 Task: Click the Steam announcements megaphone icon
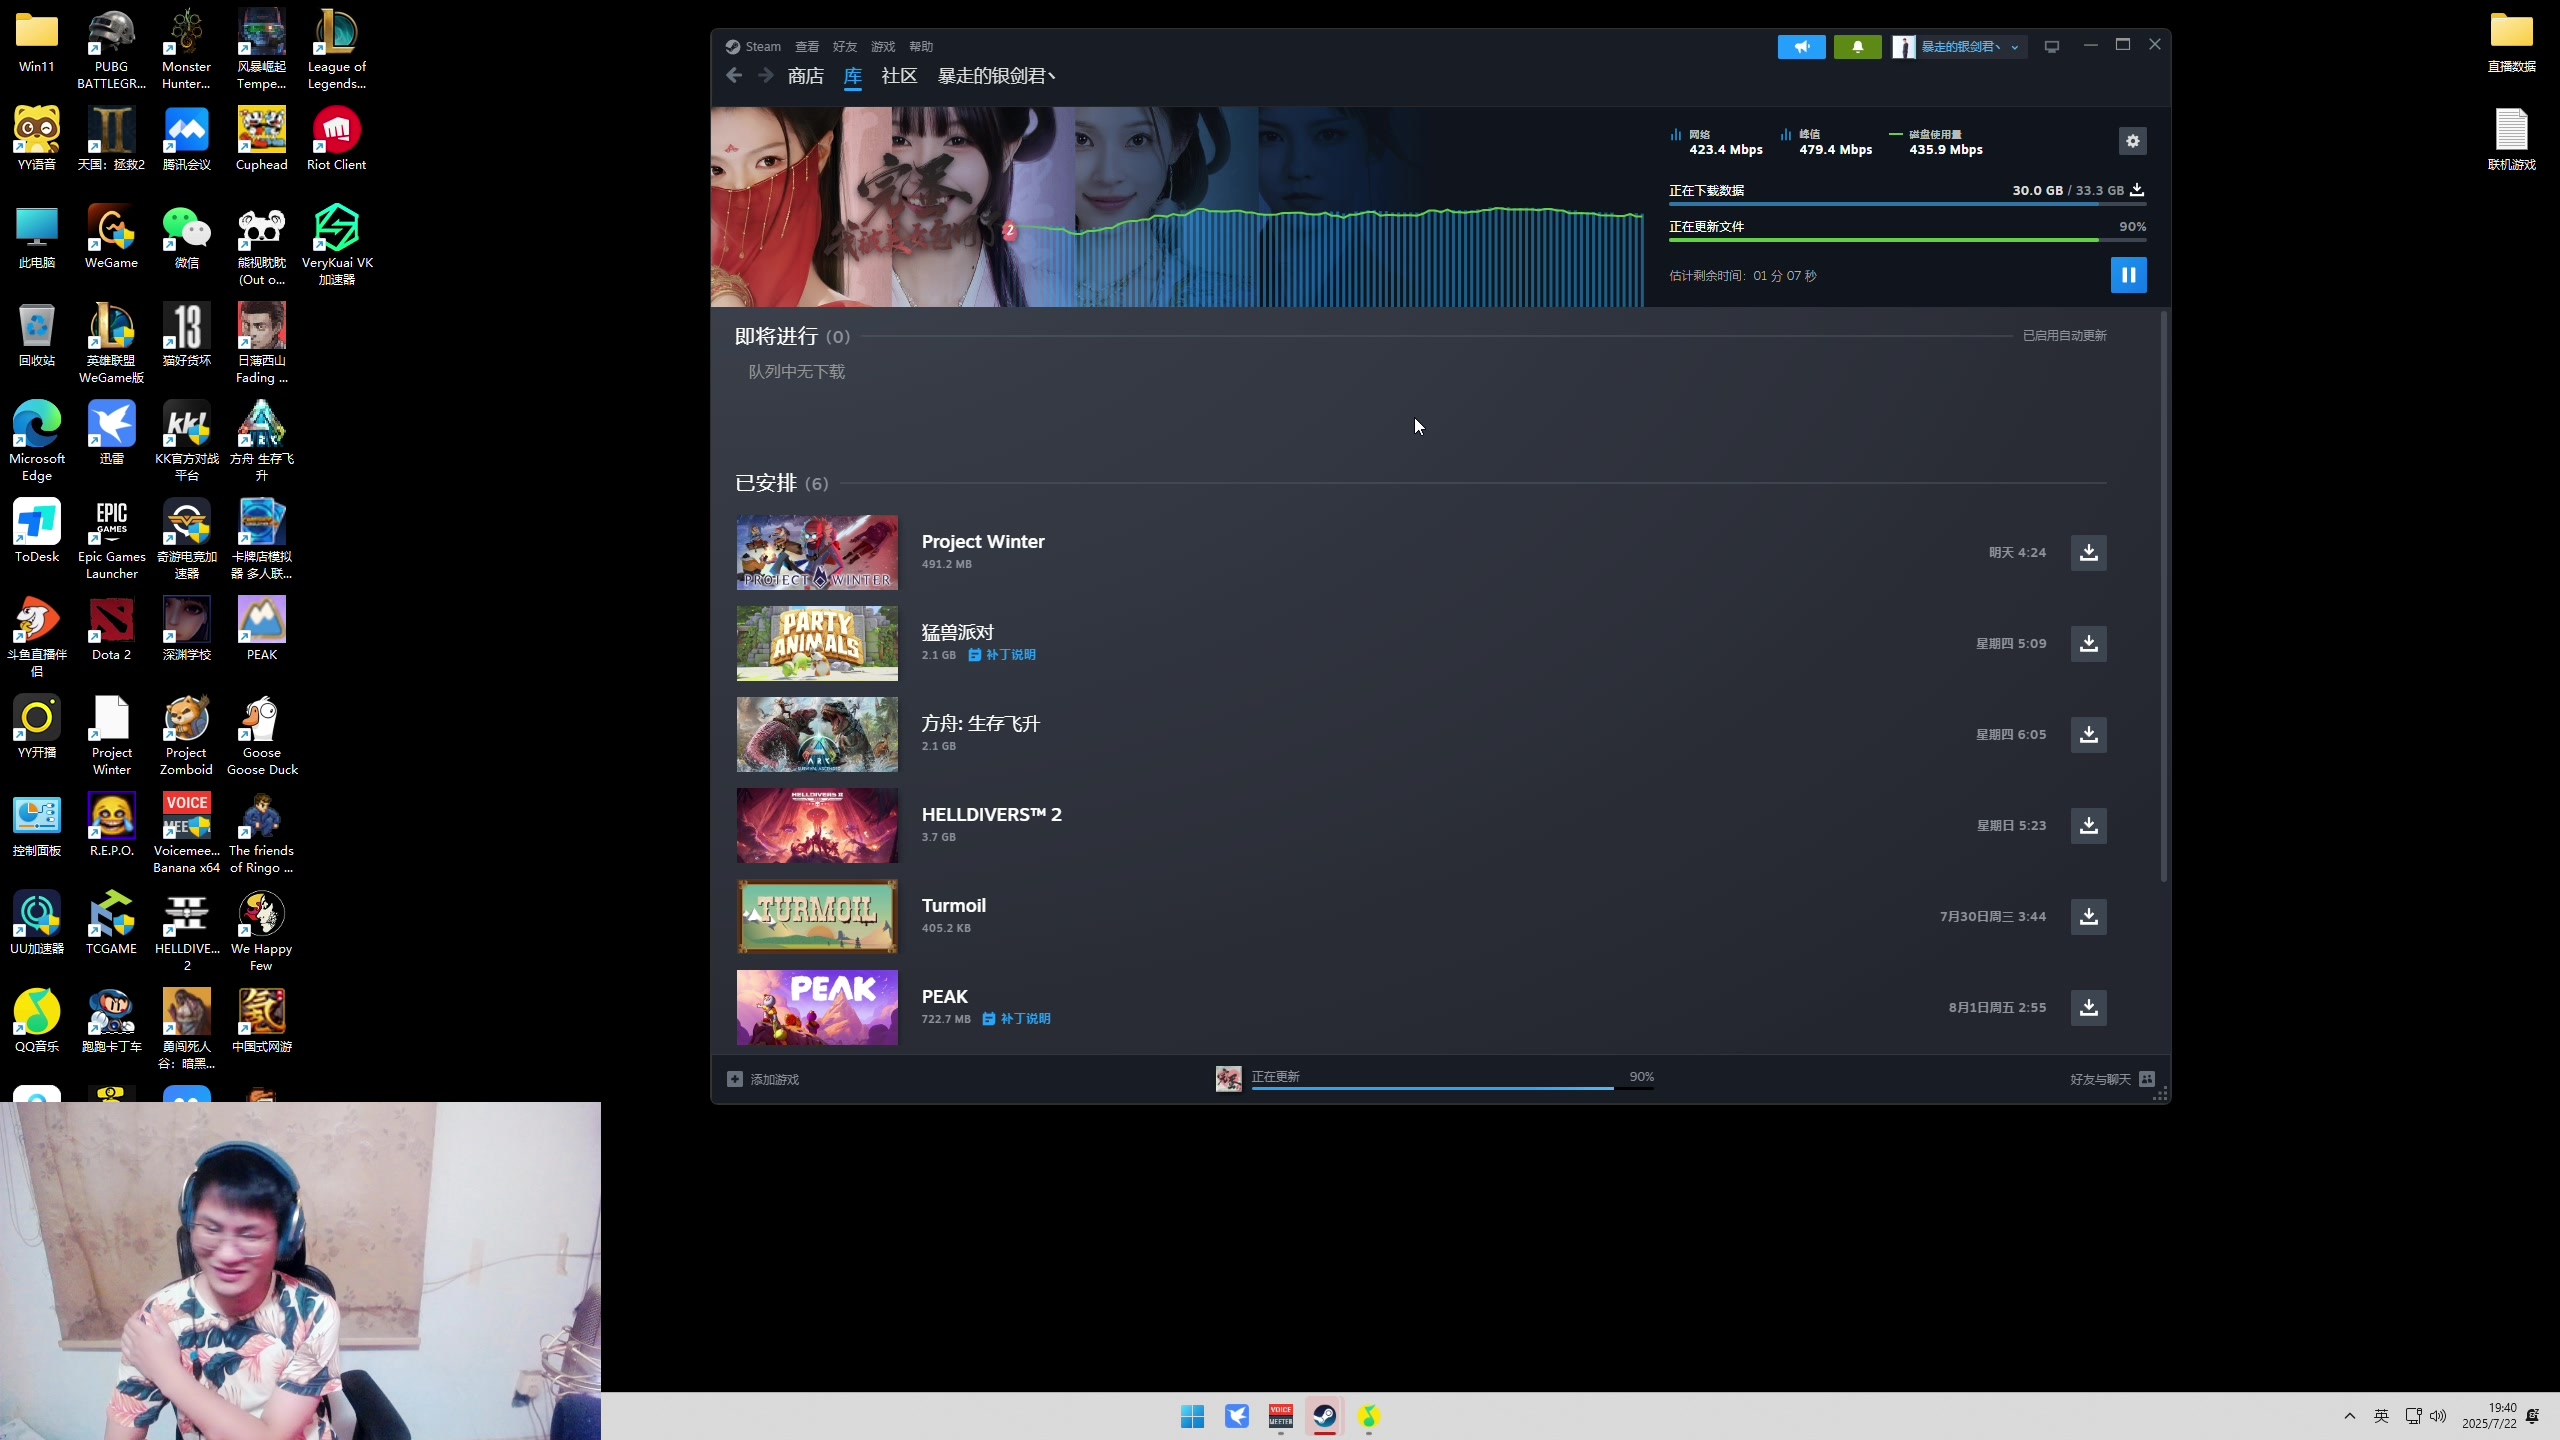(1801, 47)
